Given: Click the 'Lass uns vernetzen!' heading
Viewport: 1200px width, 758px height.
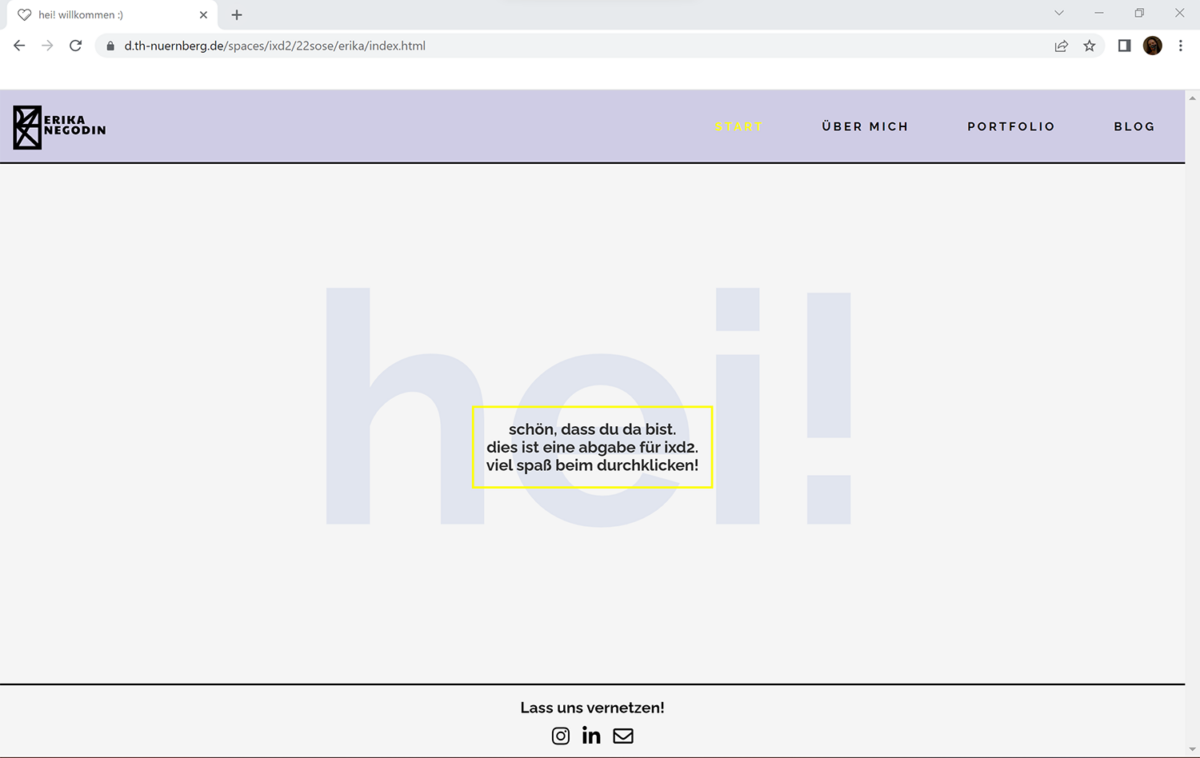Looking at the screenshot, I should click(592, 708).
